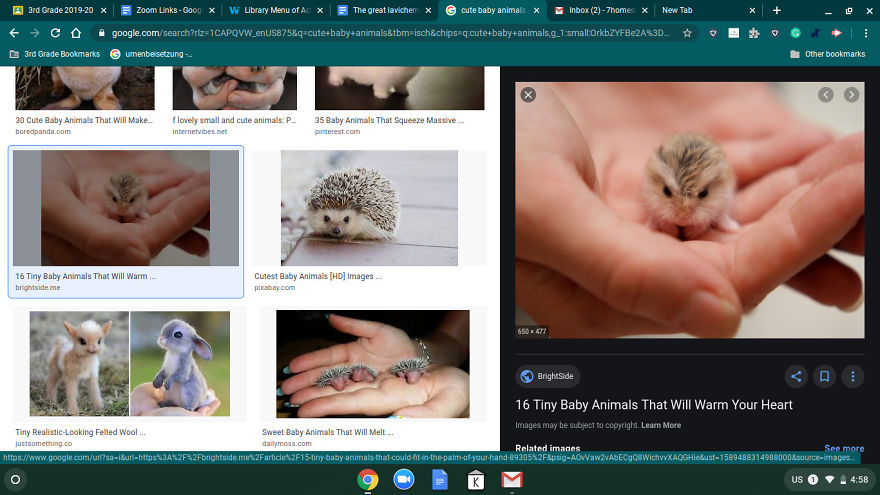
Task: Open three-dot options for previewed image
Action: [852, 377]
